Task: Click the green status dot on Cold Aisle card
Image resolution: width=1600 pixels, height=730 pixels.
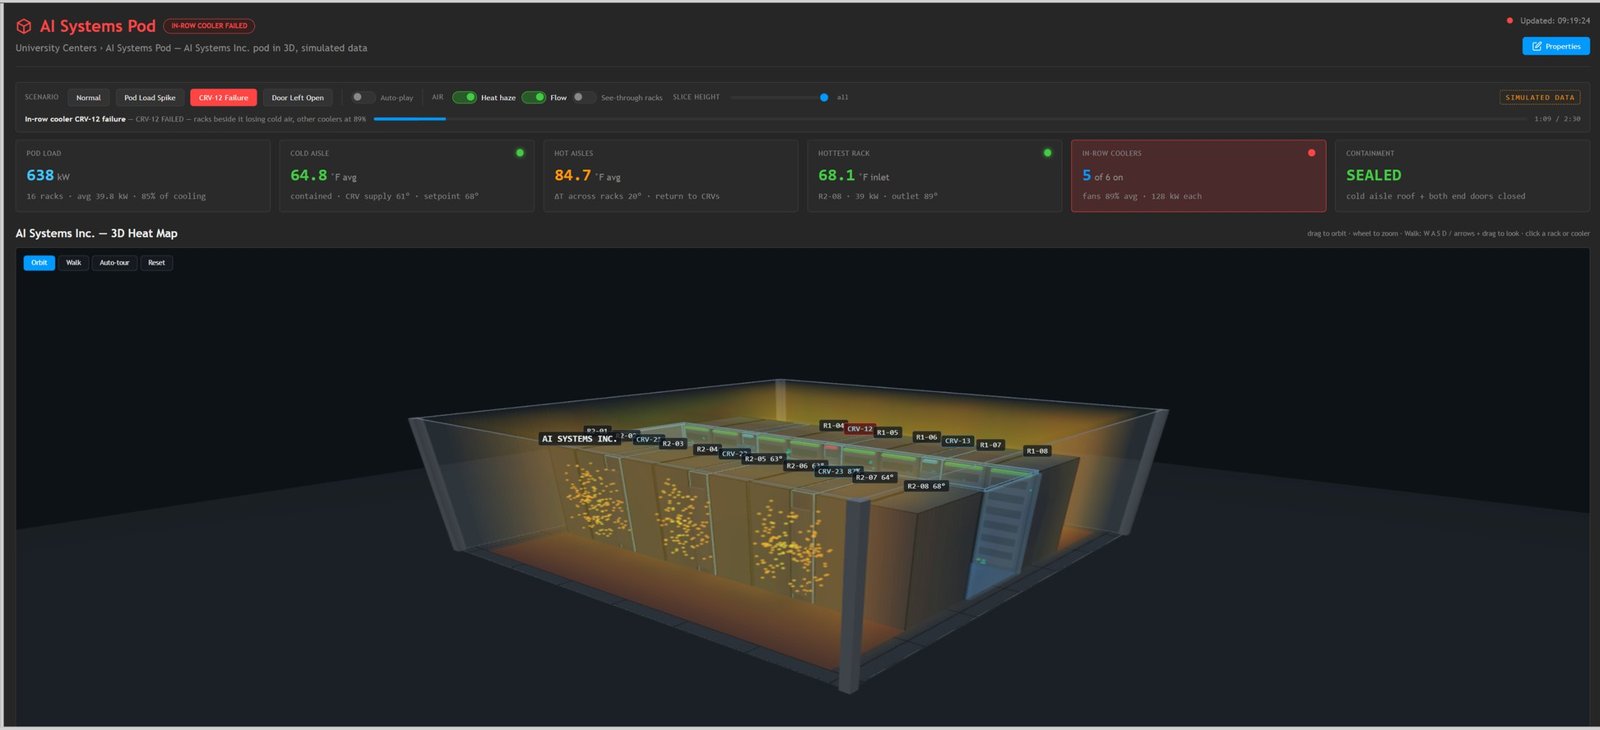Action: click(519, 153)
